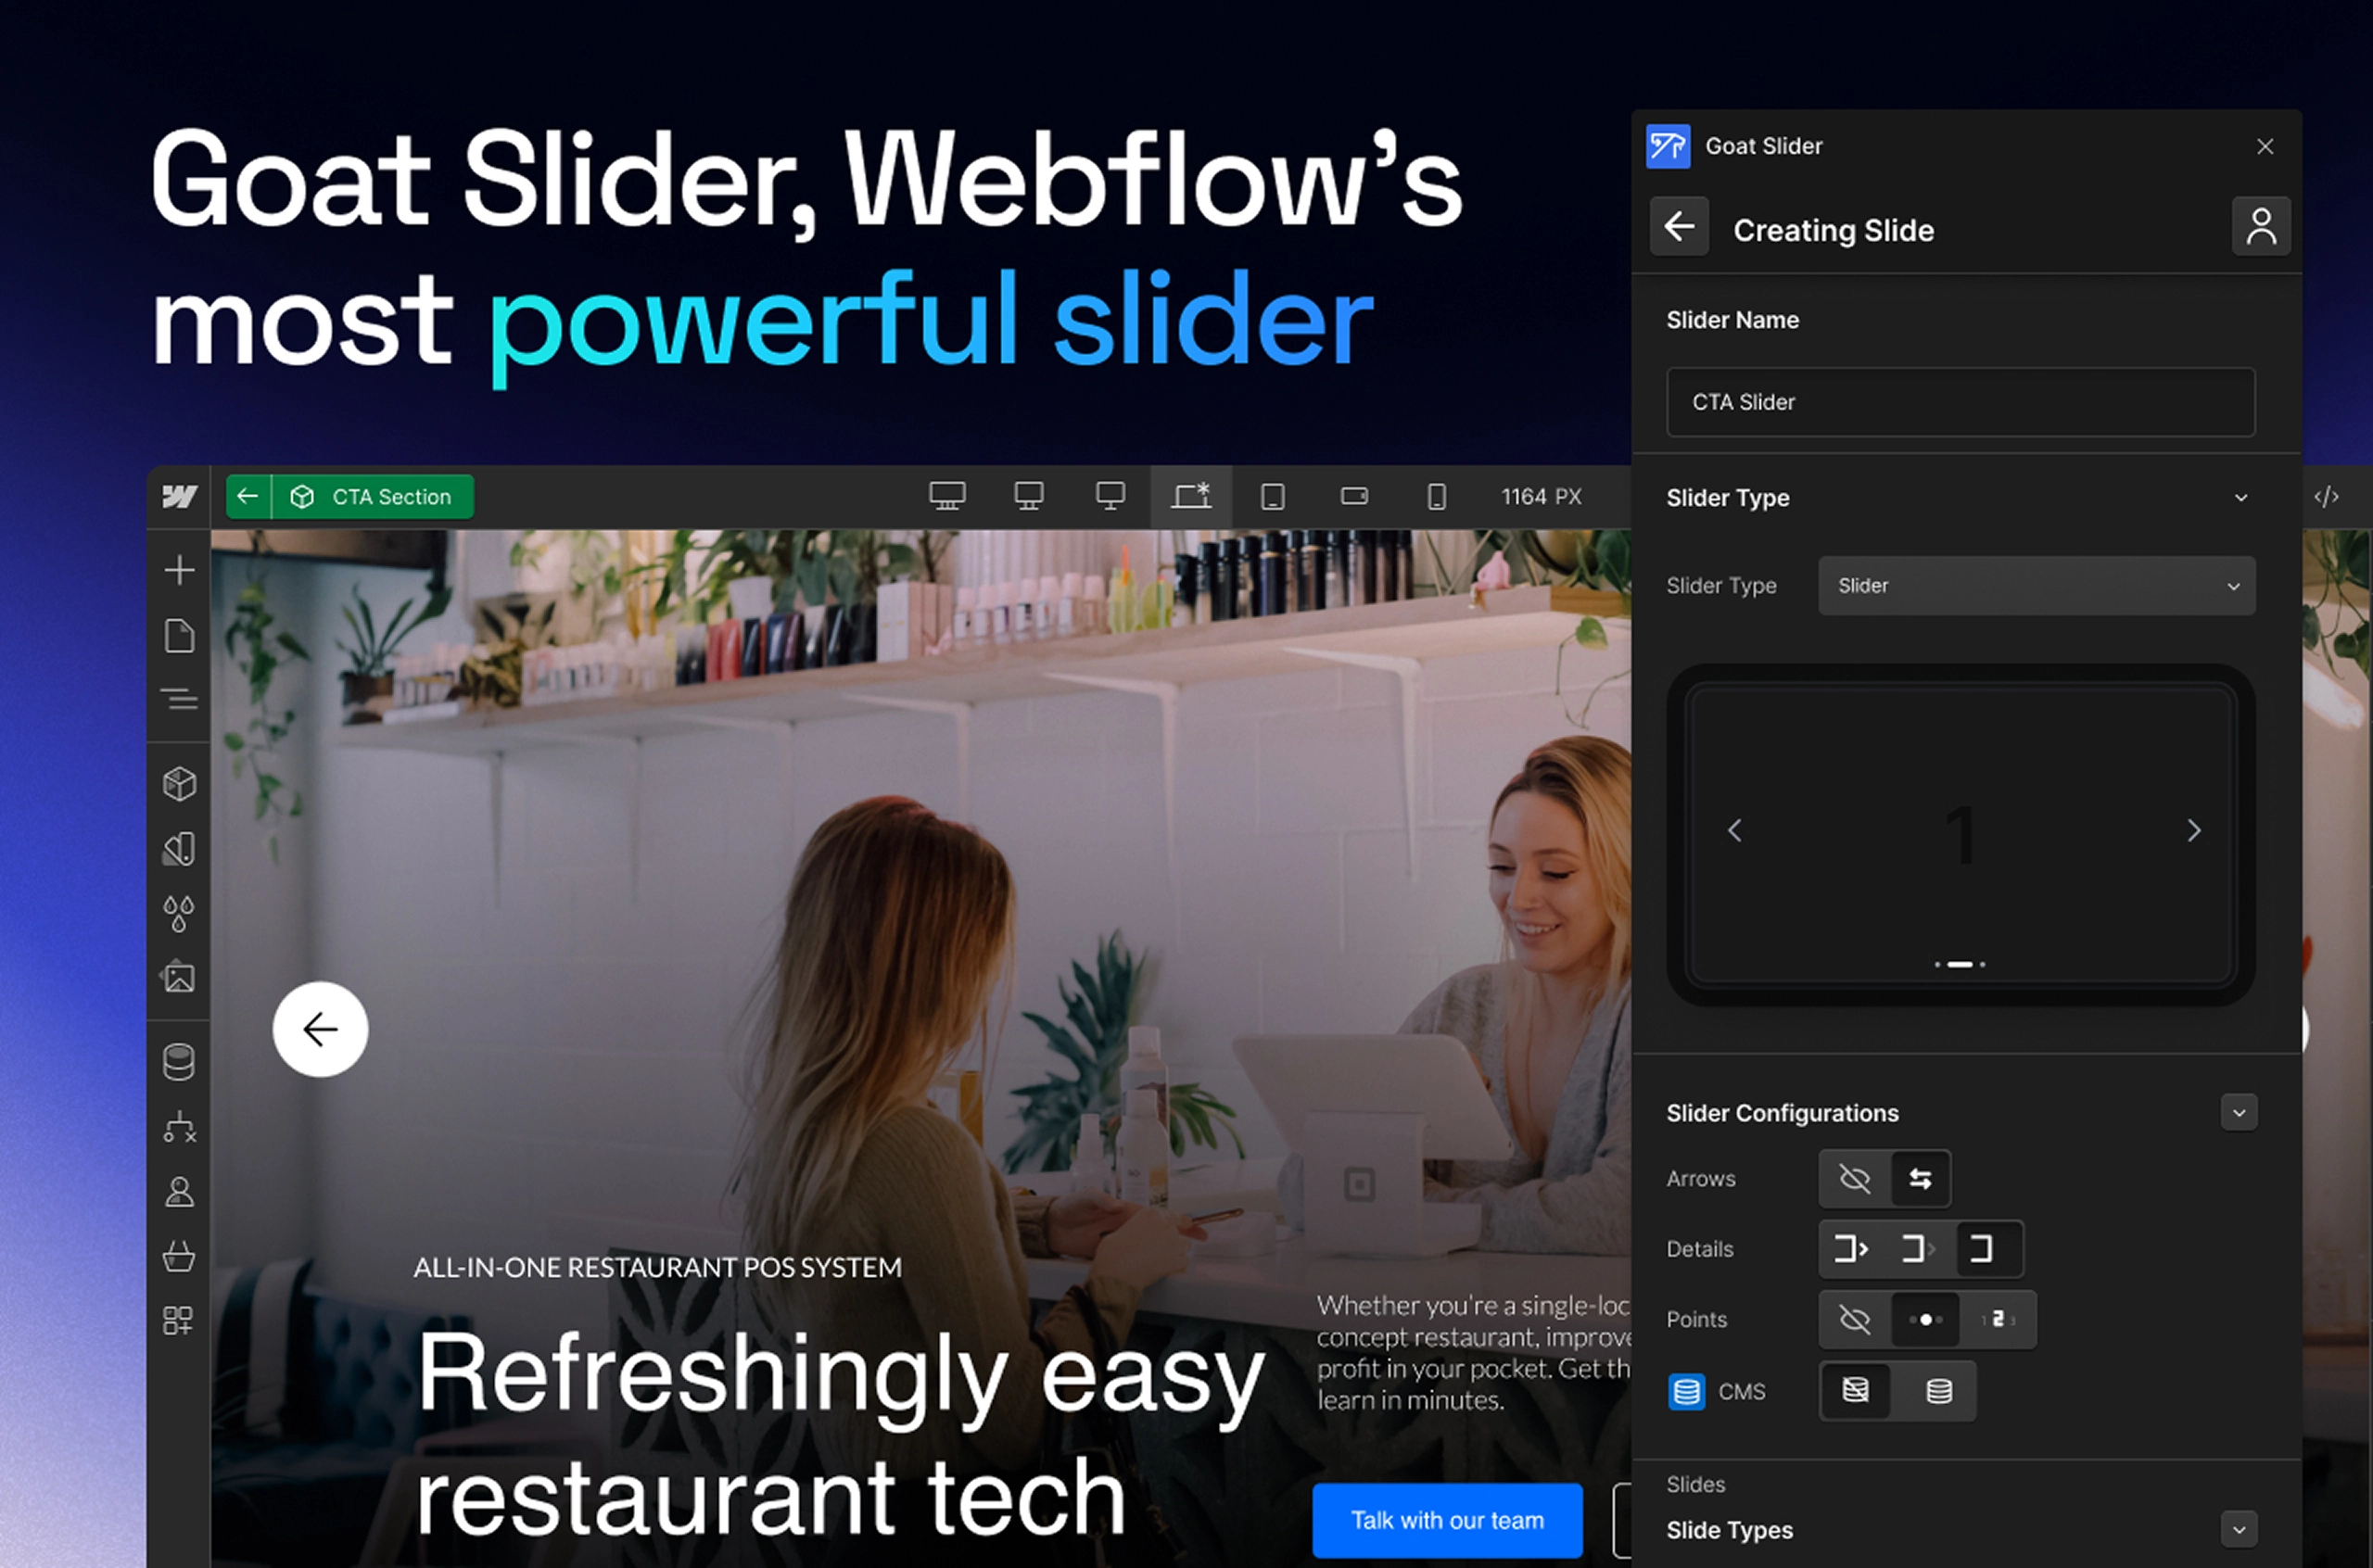The image size is (2373, 1568).
Task: Open the Add Elements panel
Action: pyautogui.click(x=180, y=570)
